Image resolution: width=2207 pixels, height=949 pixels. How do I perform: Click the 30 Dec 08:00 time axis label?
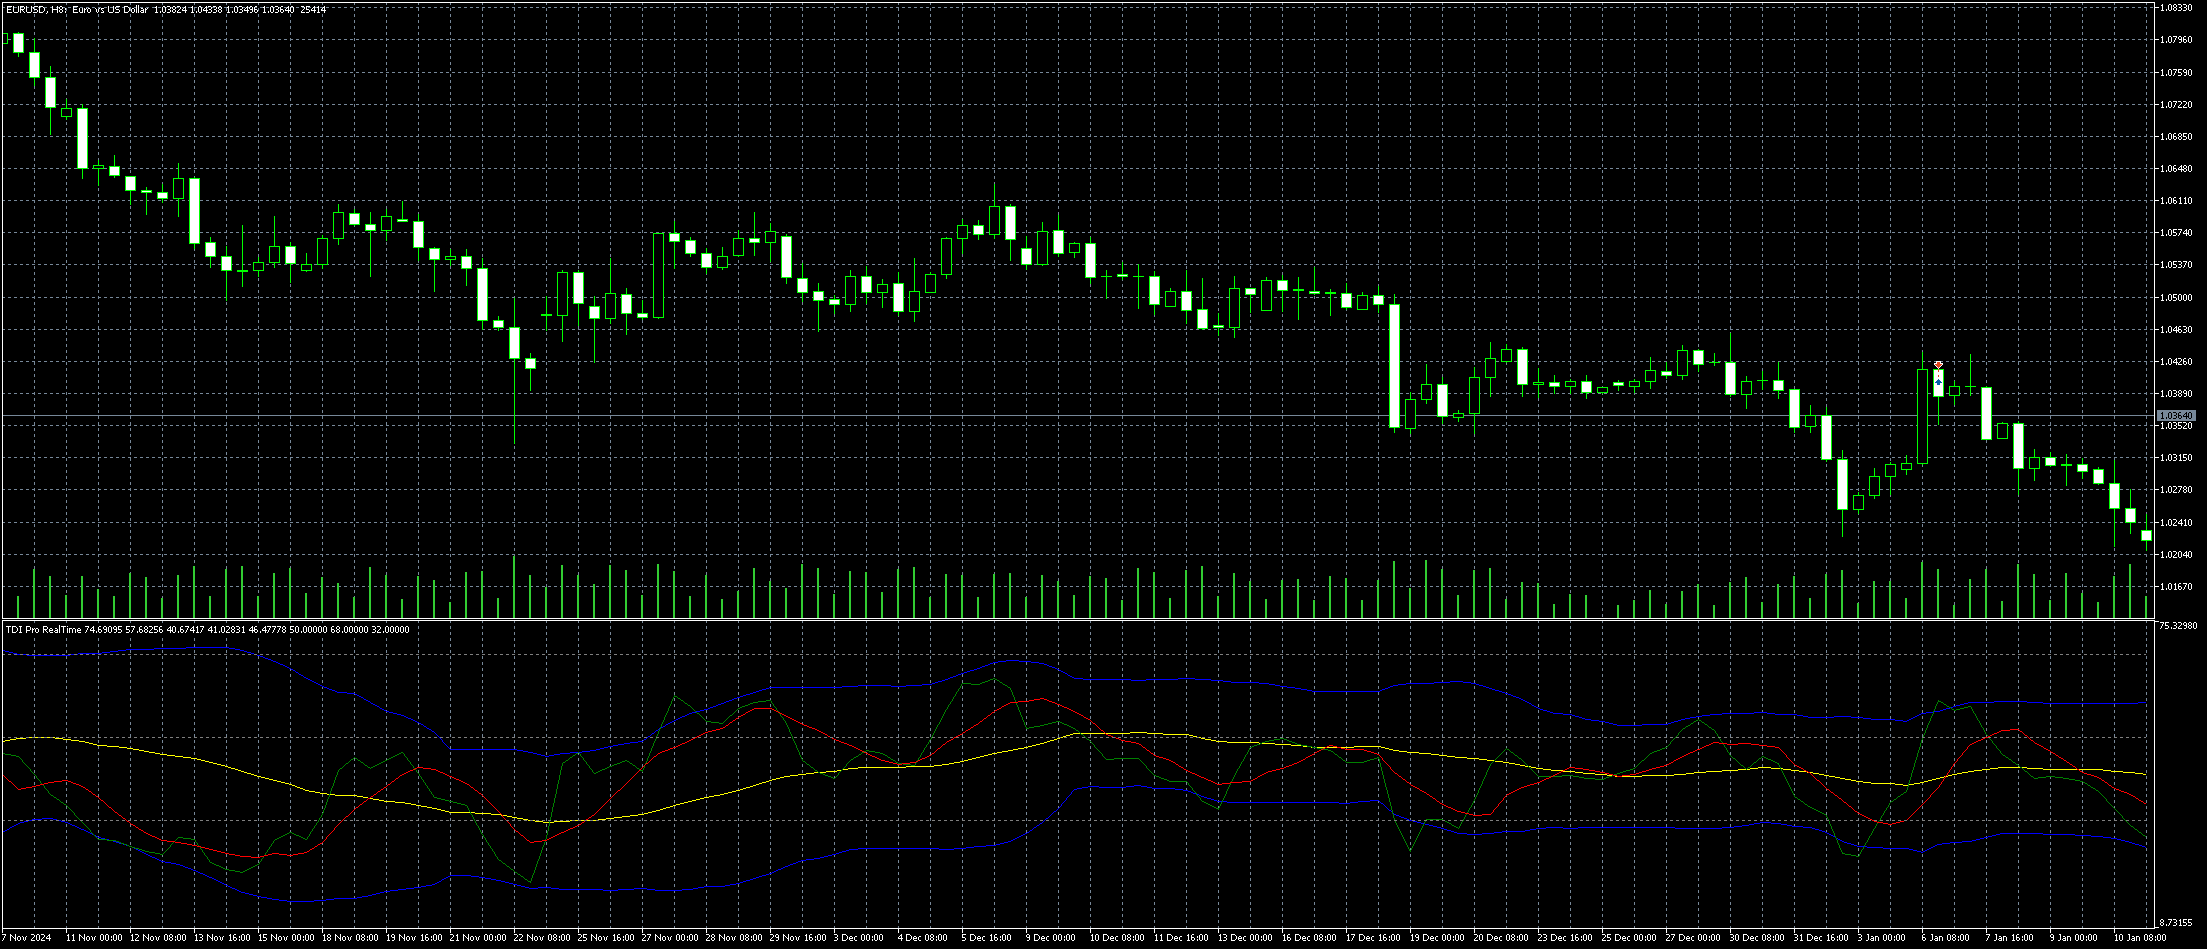coord(1758,938)
